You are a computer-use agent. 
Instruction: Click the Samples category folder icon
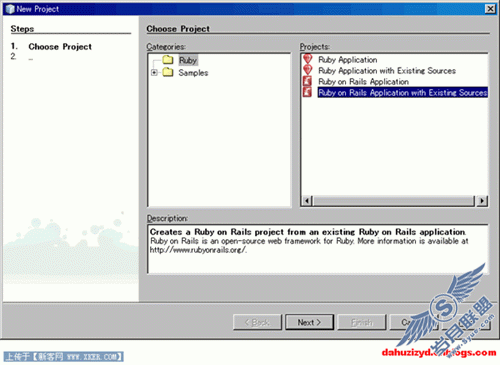(168, 72)
